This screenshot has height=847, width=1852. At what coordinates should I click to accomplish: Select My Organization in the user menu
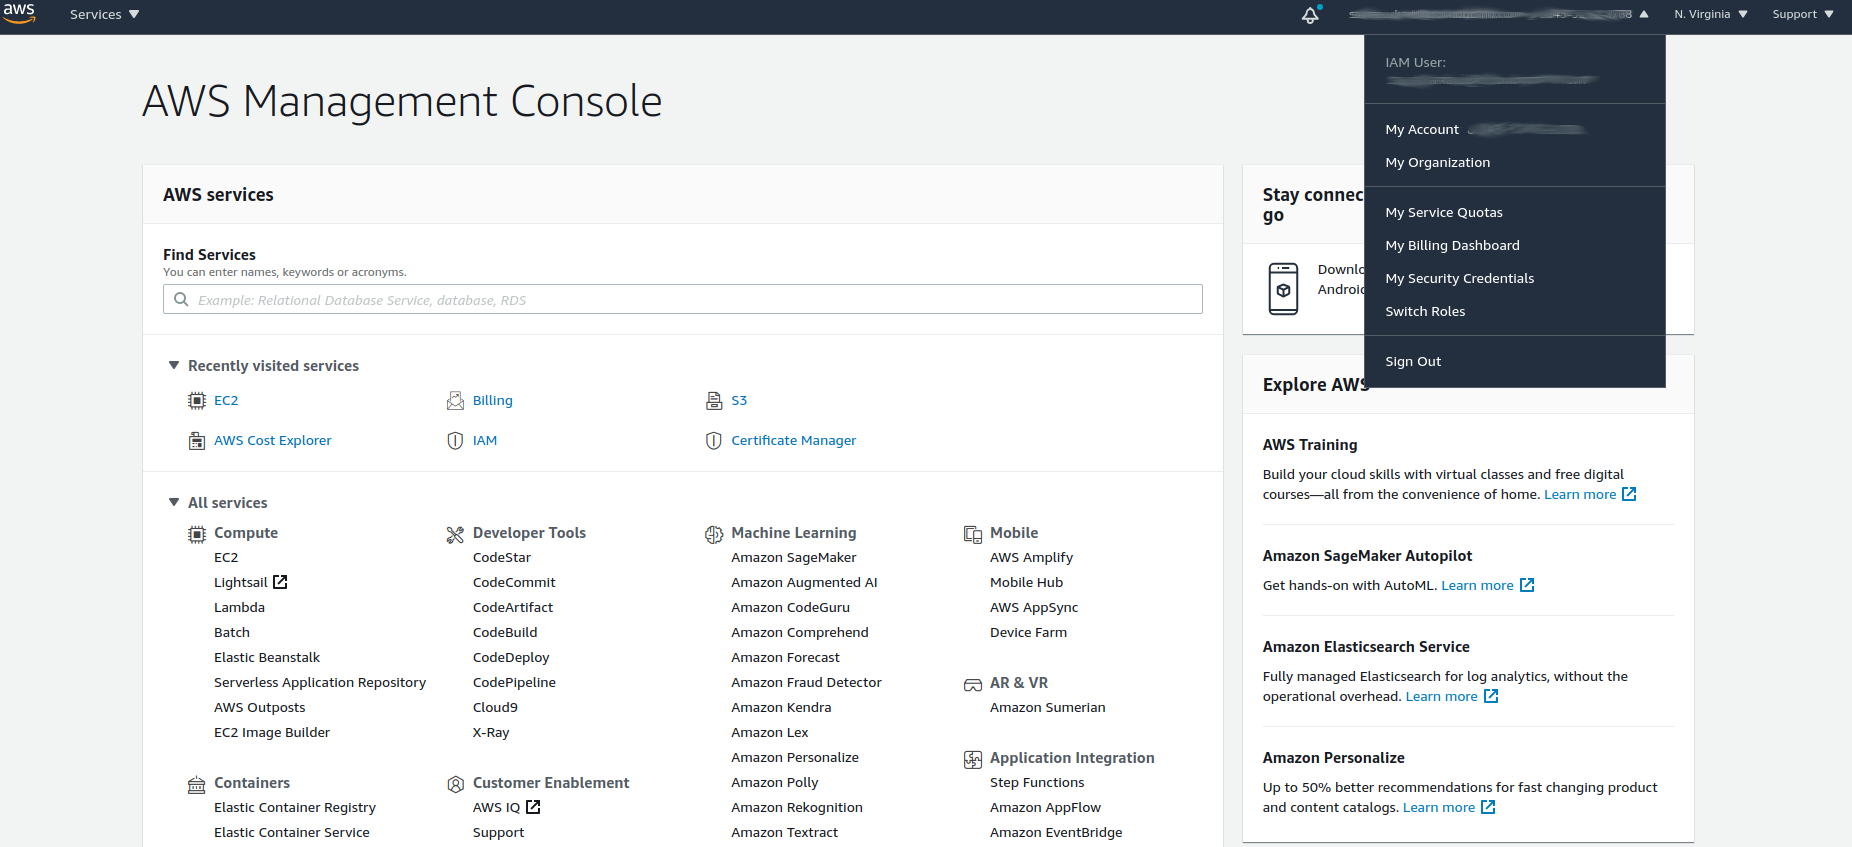(1438, 162)
